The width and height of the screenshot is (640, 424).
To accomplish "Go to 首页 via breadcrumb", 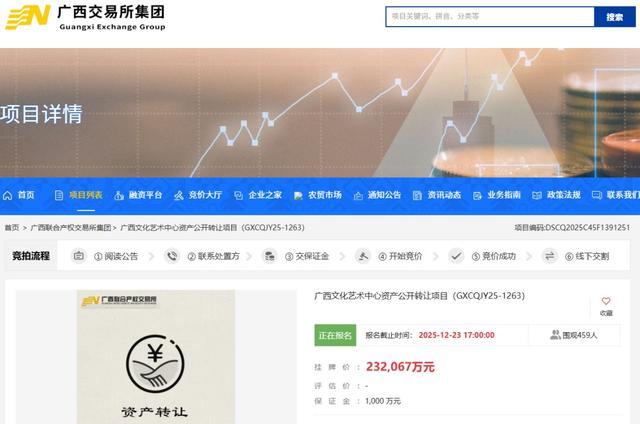I will click(12, 228).
